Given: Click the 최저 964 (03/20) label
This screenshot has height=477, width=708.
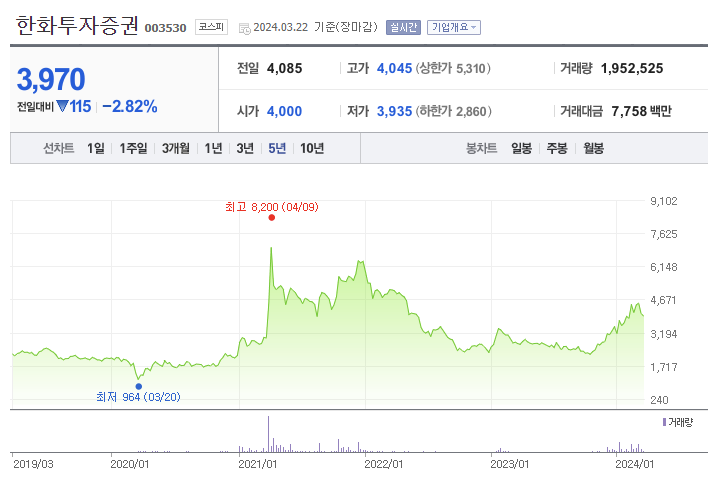Looking at the screenshot, I should tap(138, 397).
